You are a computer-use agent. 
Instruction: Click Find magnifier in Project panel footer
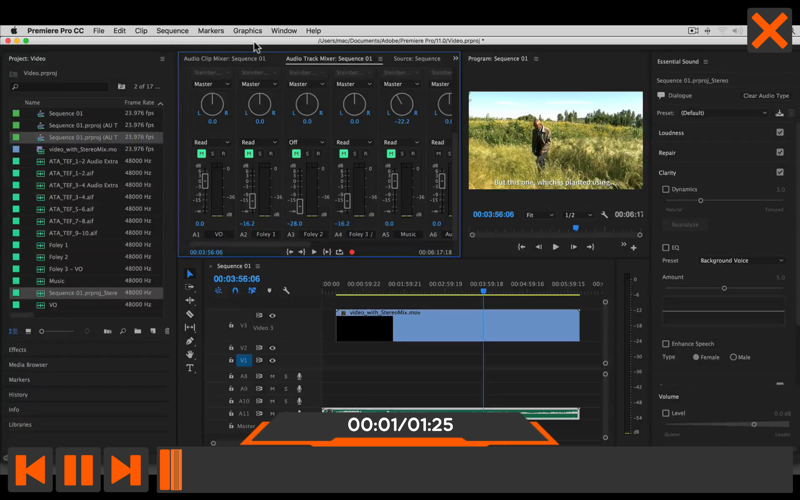[x=122, y=331]
